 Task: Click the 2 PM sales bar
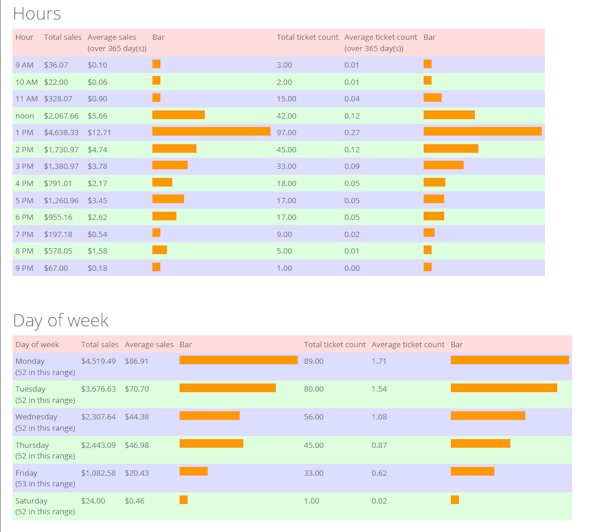click(x=174, y=149)
